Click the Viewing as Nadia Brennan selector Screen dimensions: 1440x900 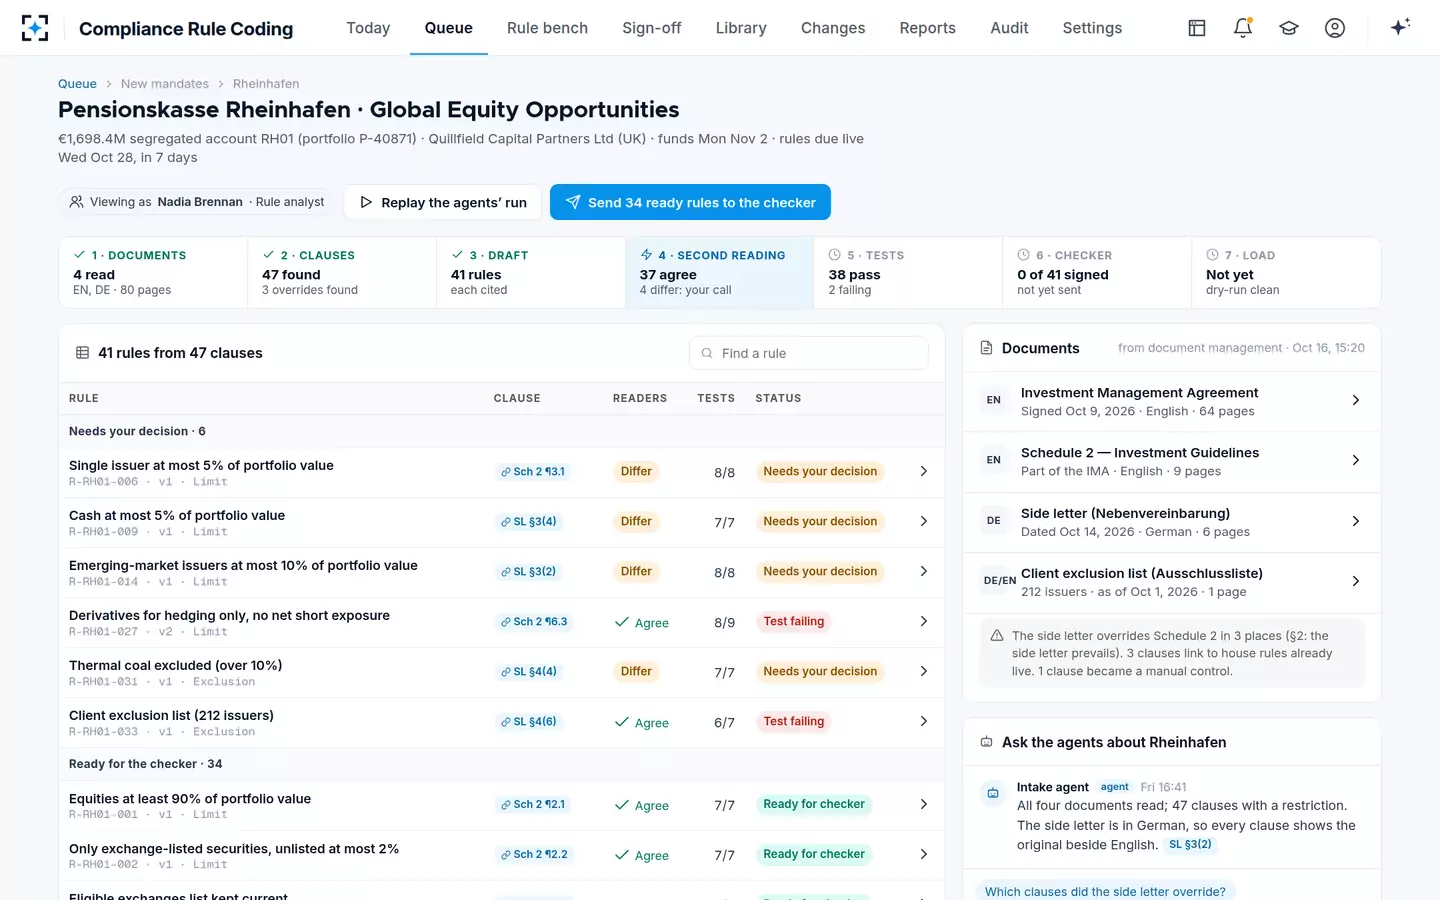click(197, 202)
